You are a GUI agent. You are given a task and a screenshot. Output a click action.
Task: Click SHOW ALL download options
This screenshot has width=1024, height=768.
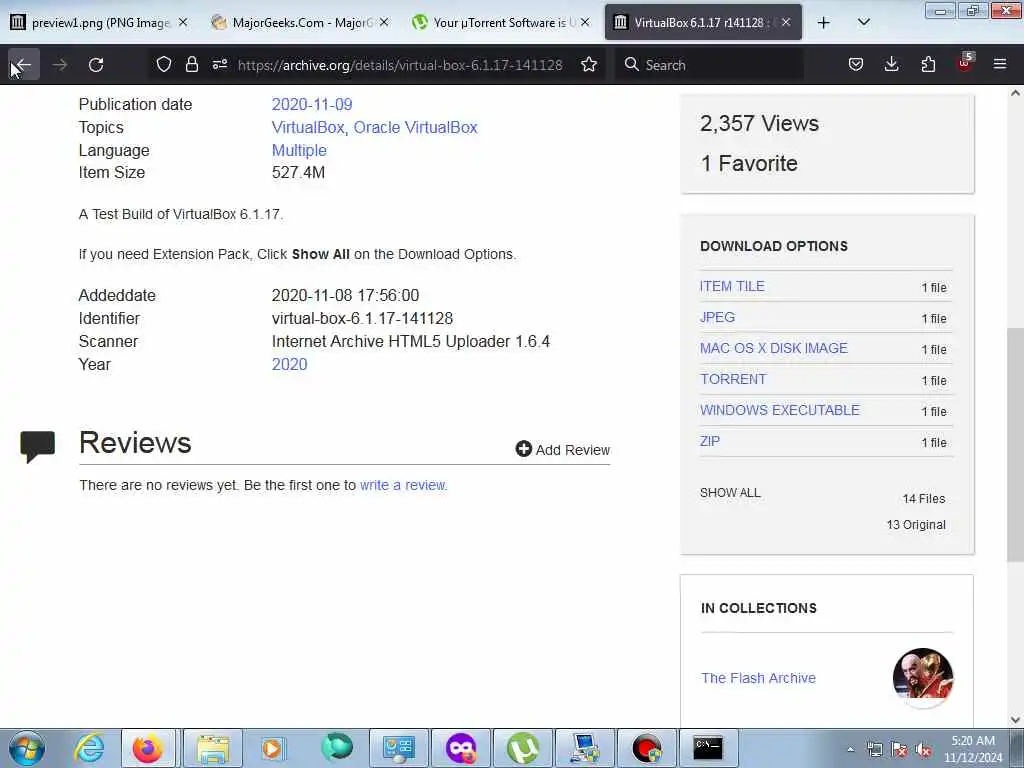730,493
